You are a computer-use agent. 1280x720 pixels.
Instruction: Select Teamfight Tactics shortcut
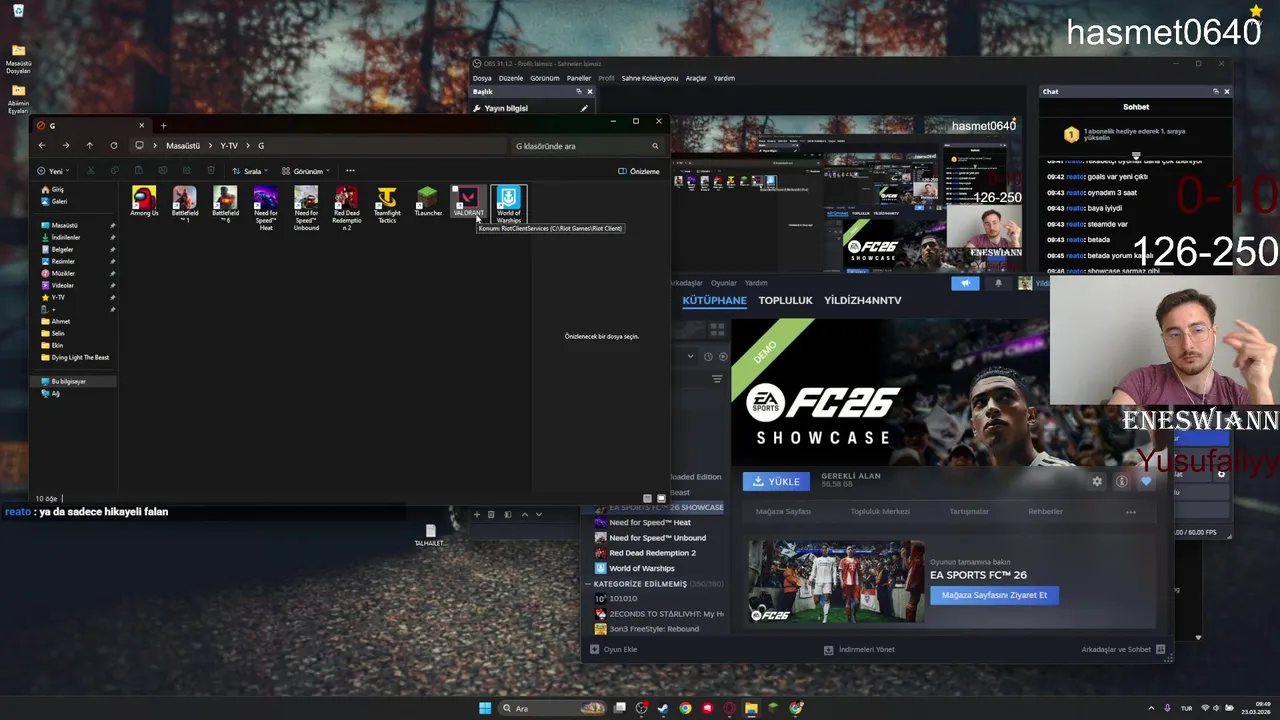pyautogui.click(x=387, y=204)
